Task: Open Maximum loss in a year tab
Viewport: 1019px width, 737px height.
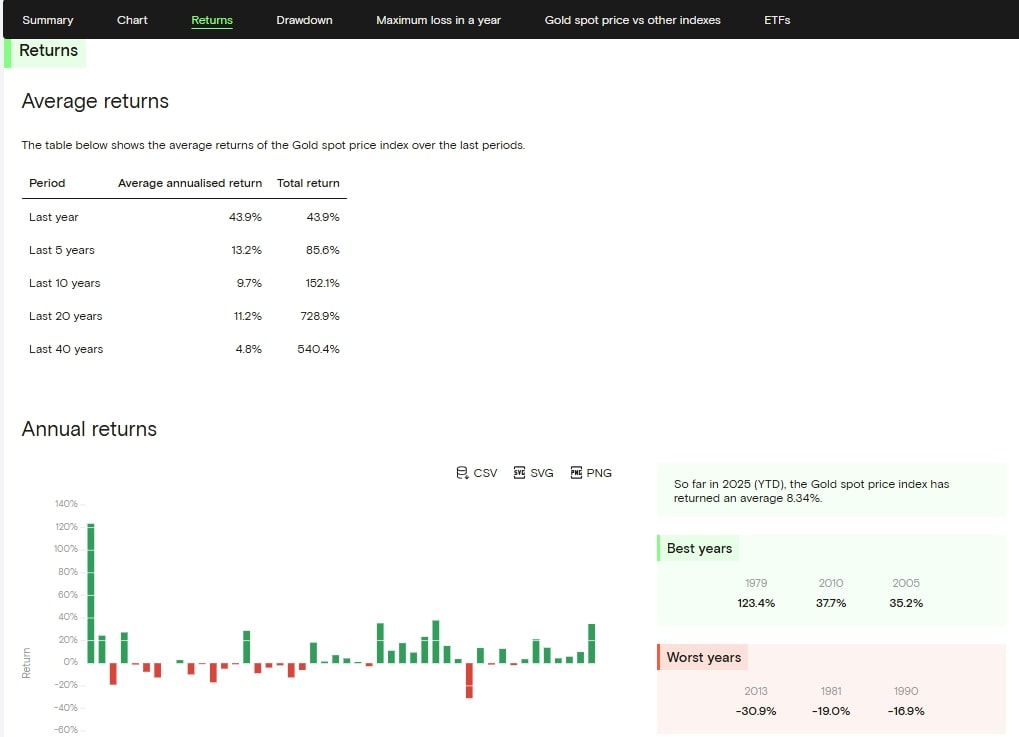Action: click(x=438, y=20)
